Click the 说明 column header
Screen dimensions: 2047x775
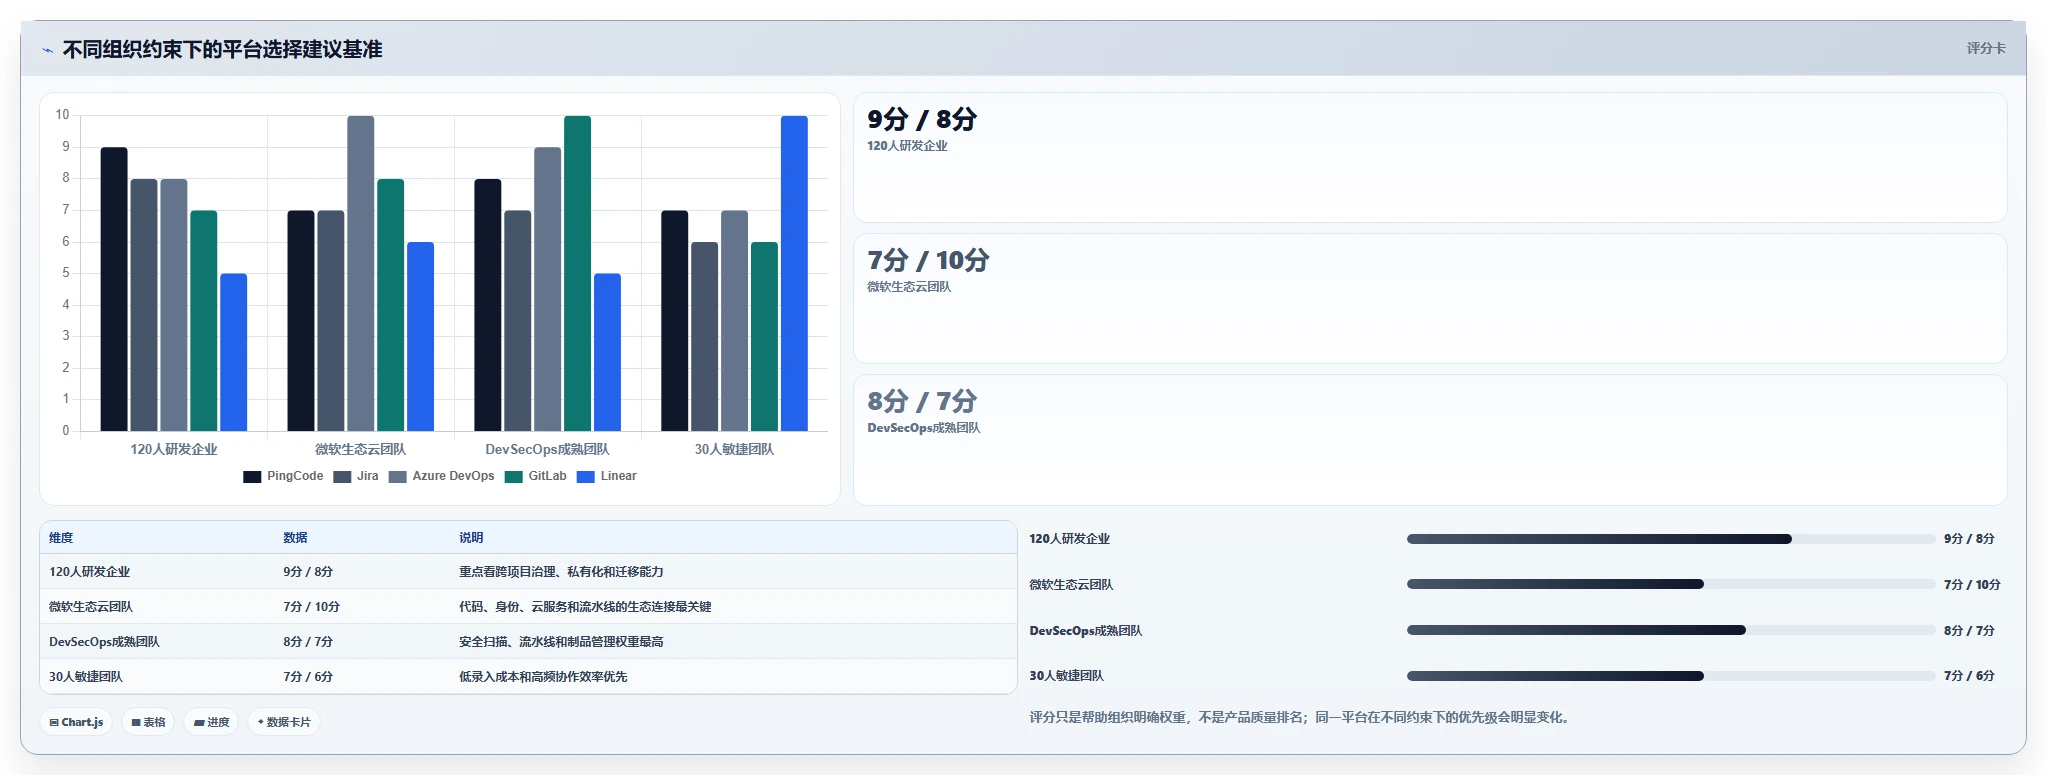[x=471, y=538]
